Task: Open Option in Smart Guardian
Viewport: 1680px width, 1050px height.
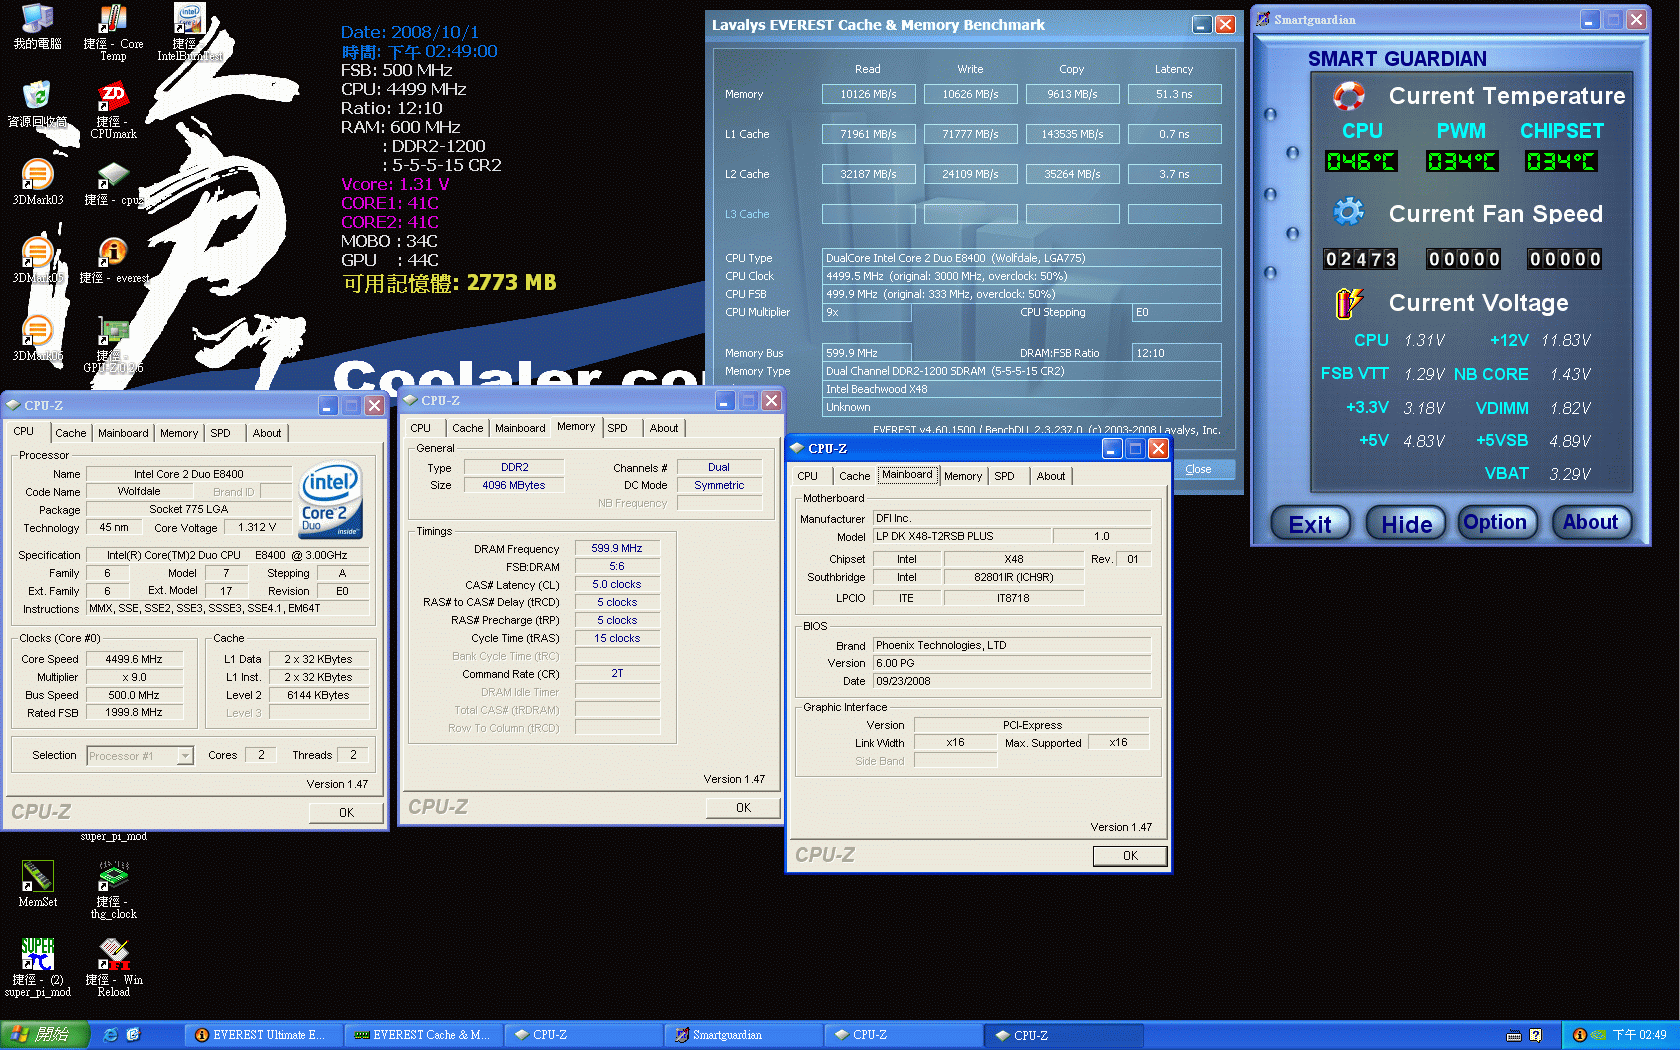Action: (1495, 522)
